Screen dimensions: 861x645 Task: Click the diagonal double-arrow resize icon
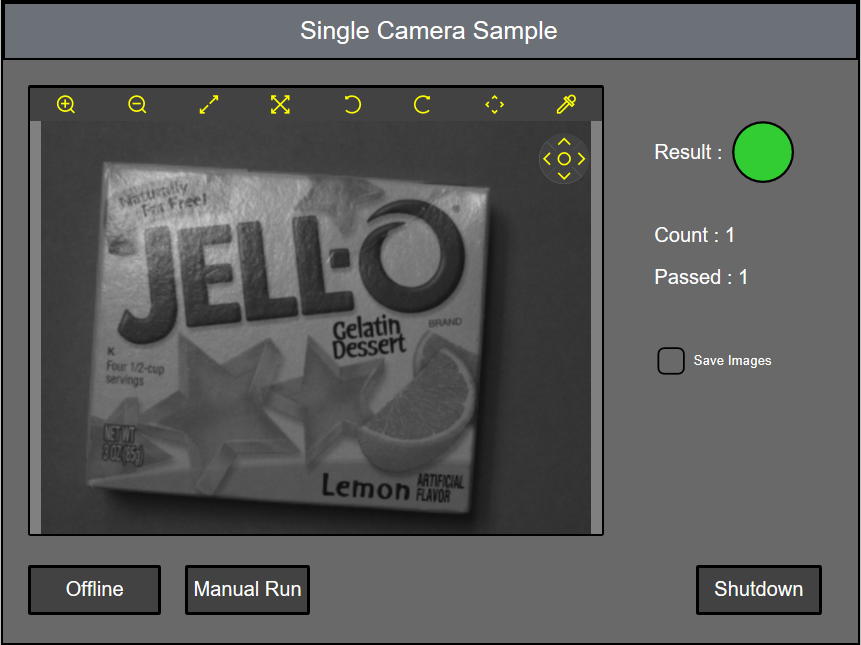(x=209, y=105)
